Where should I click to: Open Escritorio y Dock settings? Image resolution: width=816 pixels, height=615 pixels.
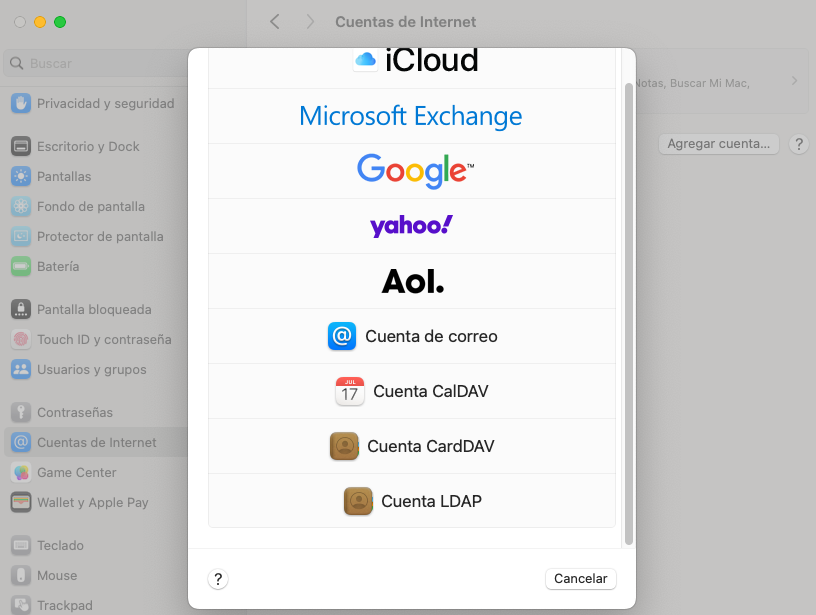click(88, 146)
